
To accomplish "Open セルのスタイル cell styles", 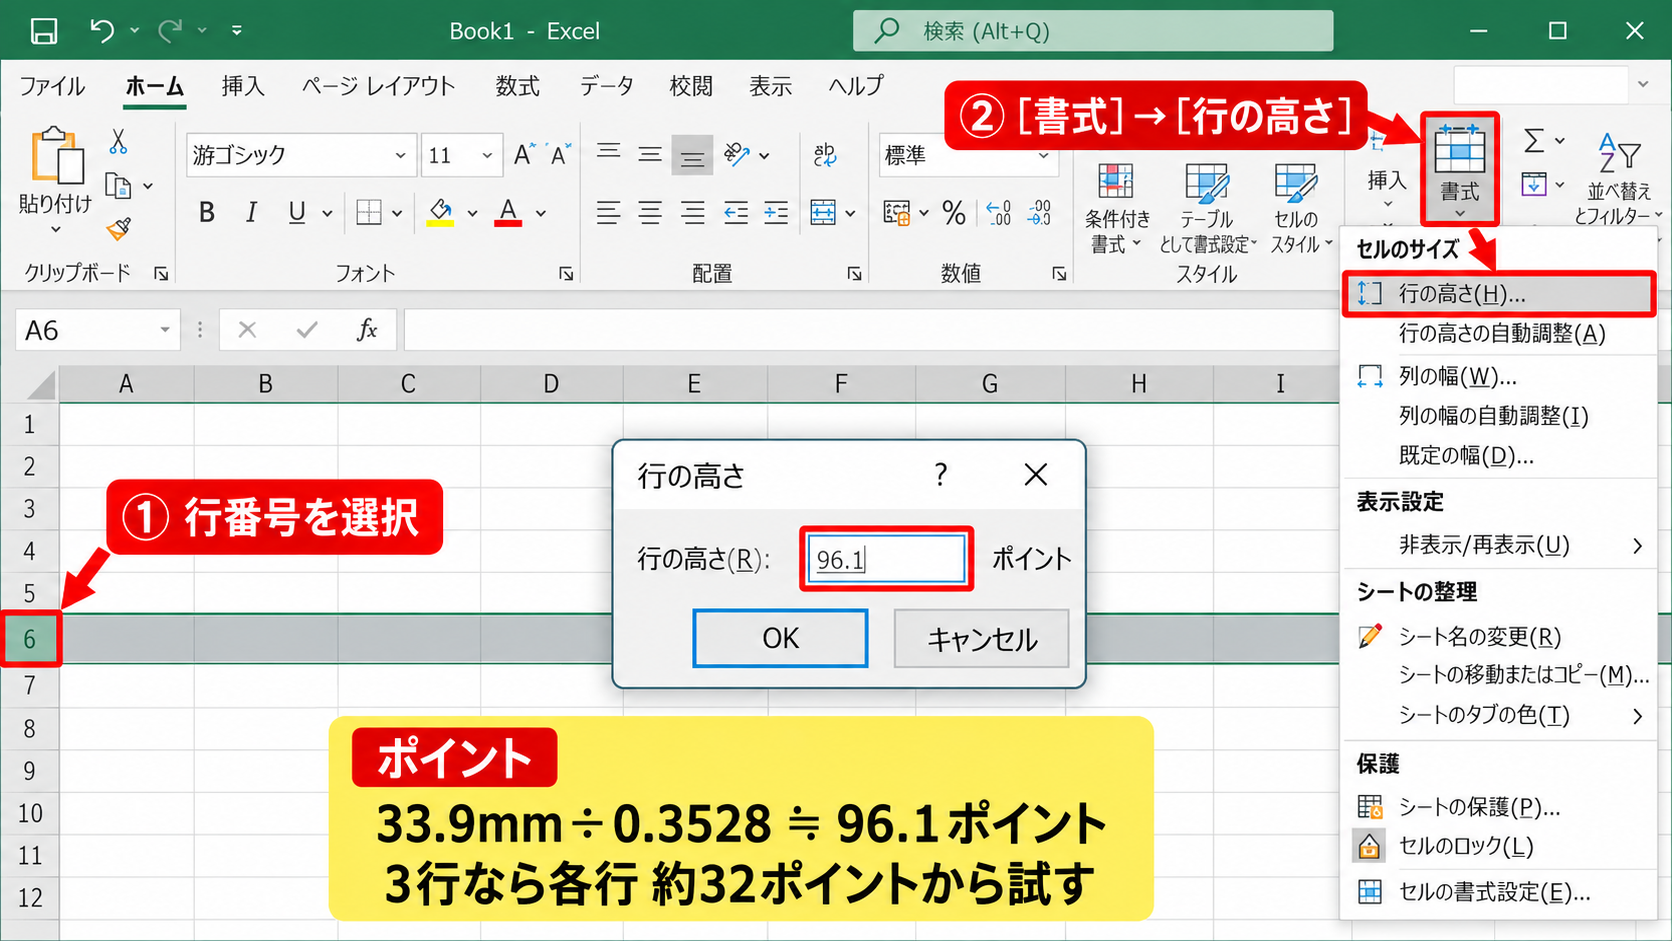I will [x=1299, y=208].
